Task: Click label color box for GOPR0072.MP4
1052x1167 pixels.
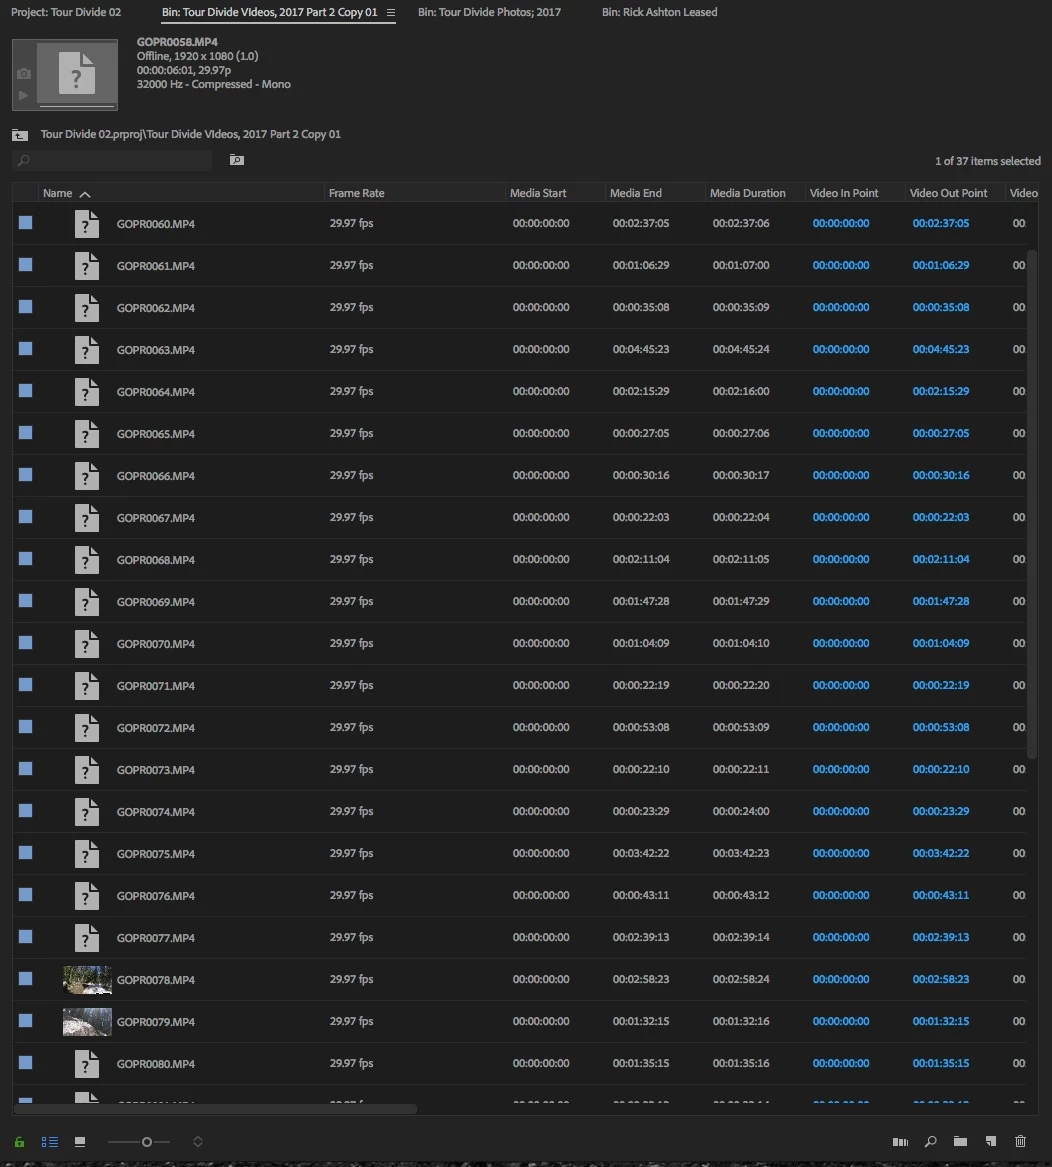Action: coord(25,726)
